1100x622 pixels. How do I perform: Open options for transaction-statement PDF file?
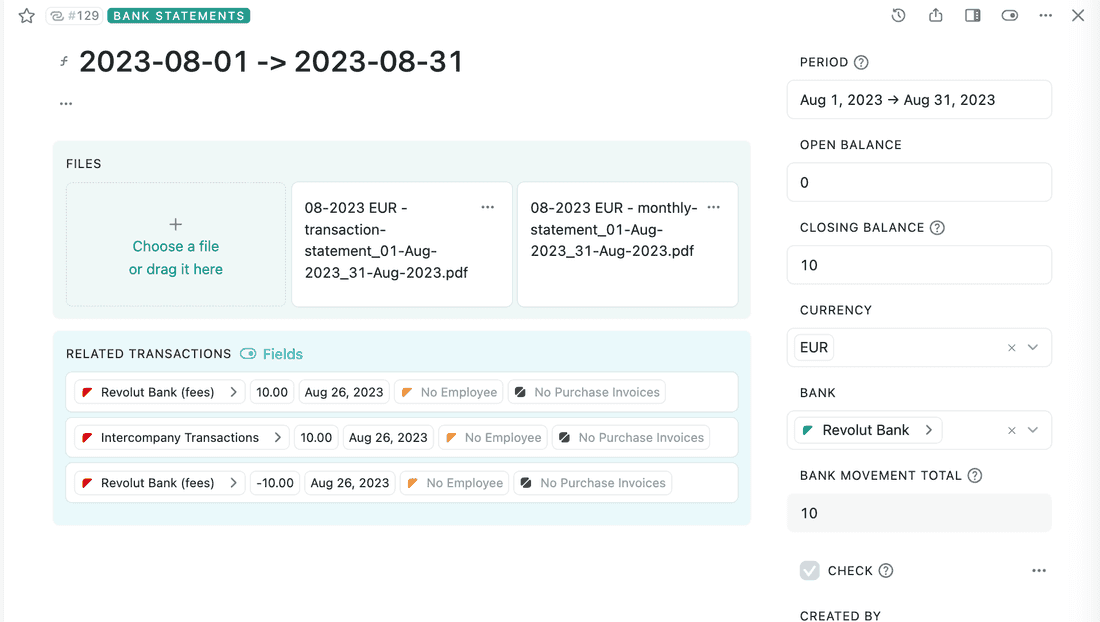pyautogui.click(x=488, y=208)
